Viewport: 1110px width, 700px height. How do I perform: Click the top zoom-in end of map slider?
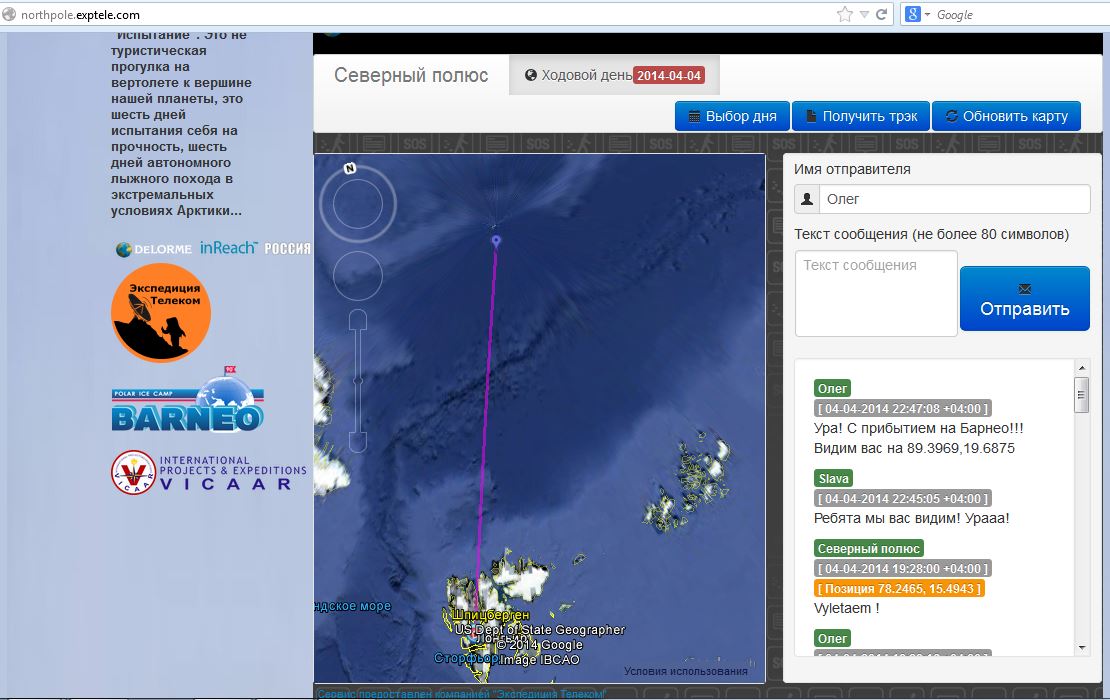coord(358,320)
